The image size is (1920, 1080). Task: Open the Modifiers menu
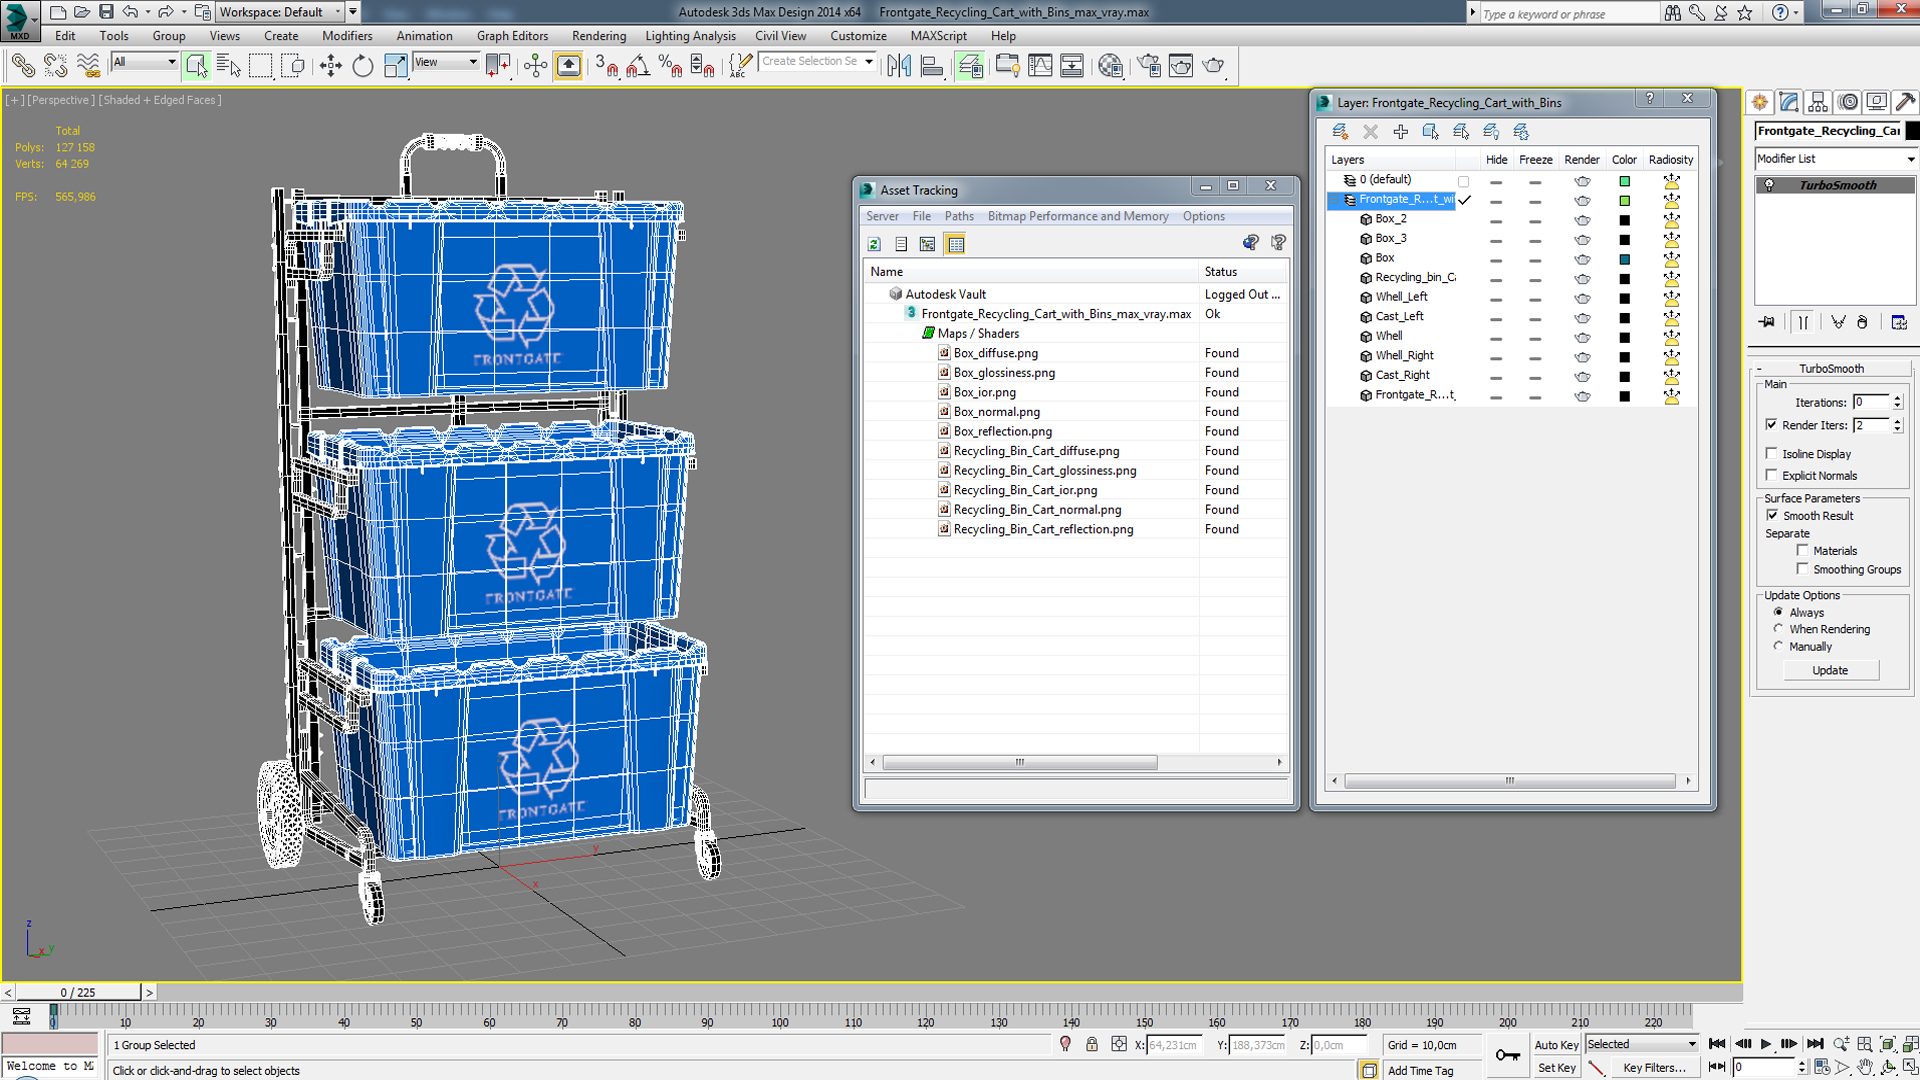(x=347, y=36)
